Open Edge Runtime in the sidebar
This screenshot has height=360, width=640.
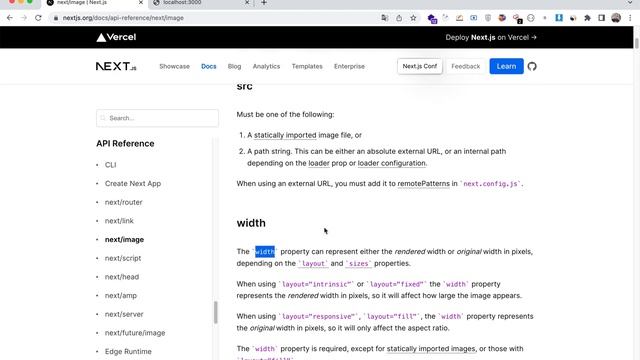[x=128, y=351]
